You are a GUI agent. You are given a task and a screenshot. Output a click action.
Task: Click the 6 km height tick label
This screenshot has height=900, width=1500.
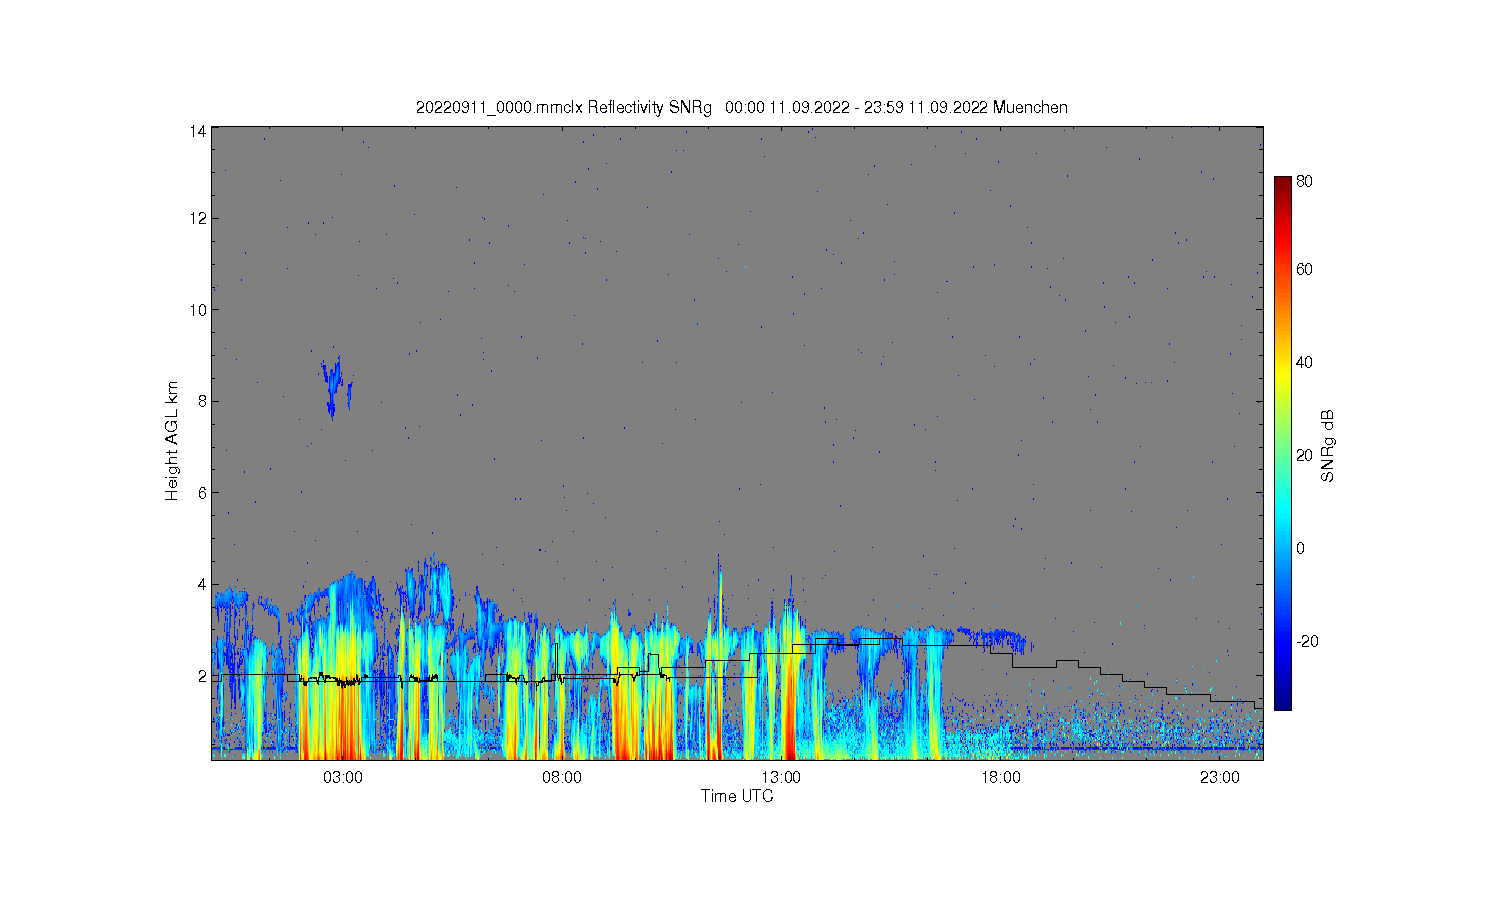(202, 493)
